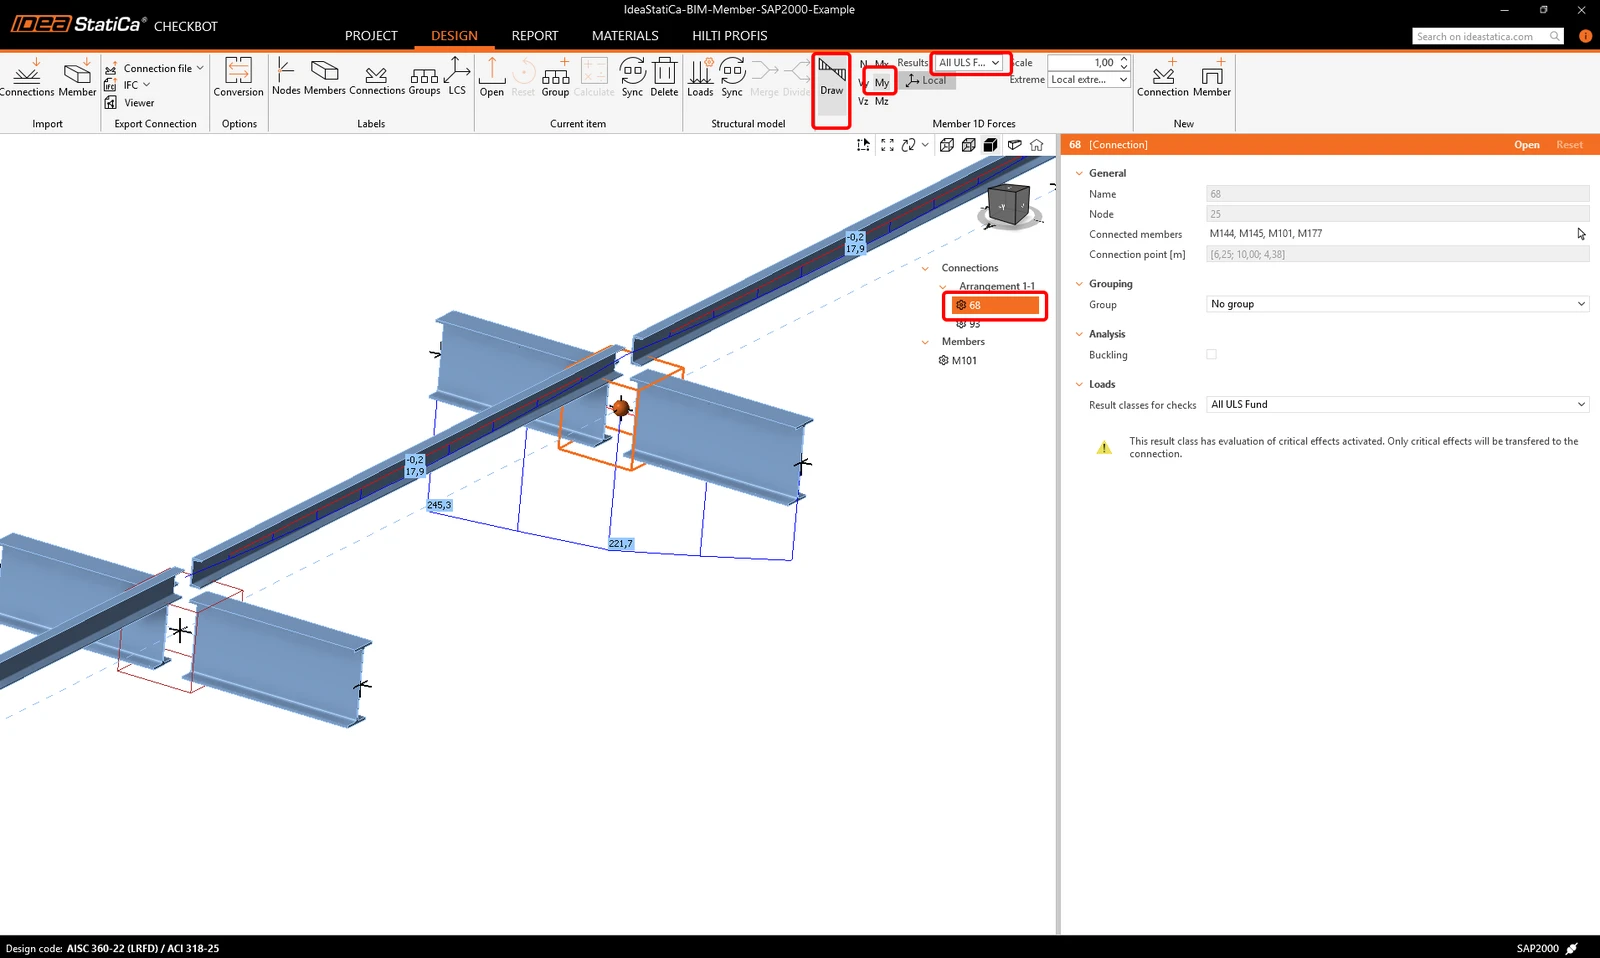Open the IFC export dropdown

pyautogui.click(x=128, y=85)
